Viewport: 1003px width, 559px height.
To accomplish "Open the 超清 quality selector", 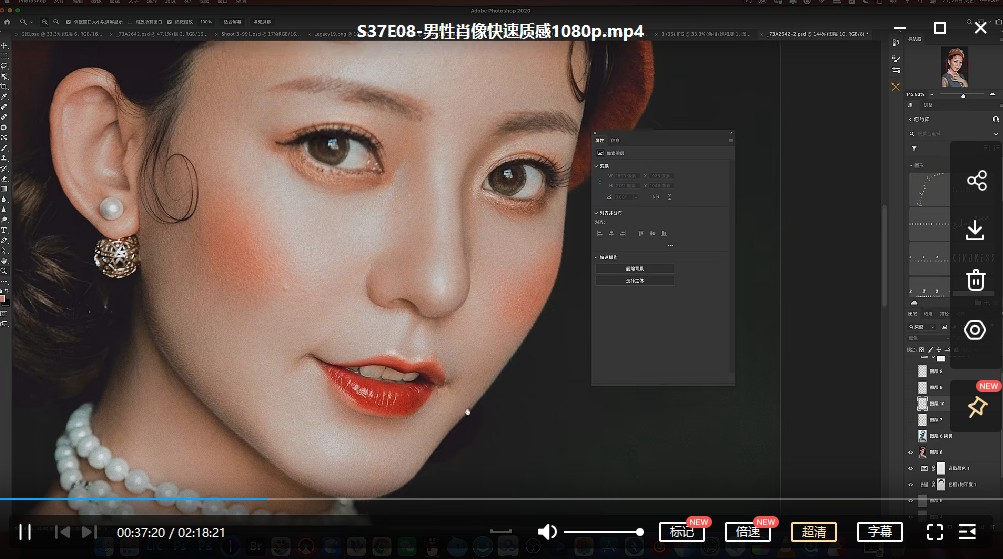I will (814, 532).
